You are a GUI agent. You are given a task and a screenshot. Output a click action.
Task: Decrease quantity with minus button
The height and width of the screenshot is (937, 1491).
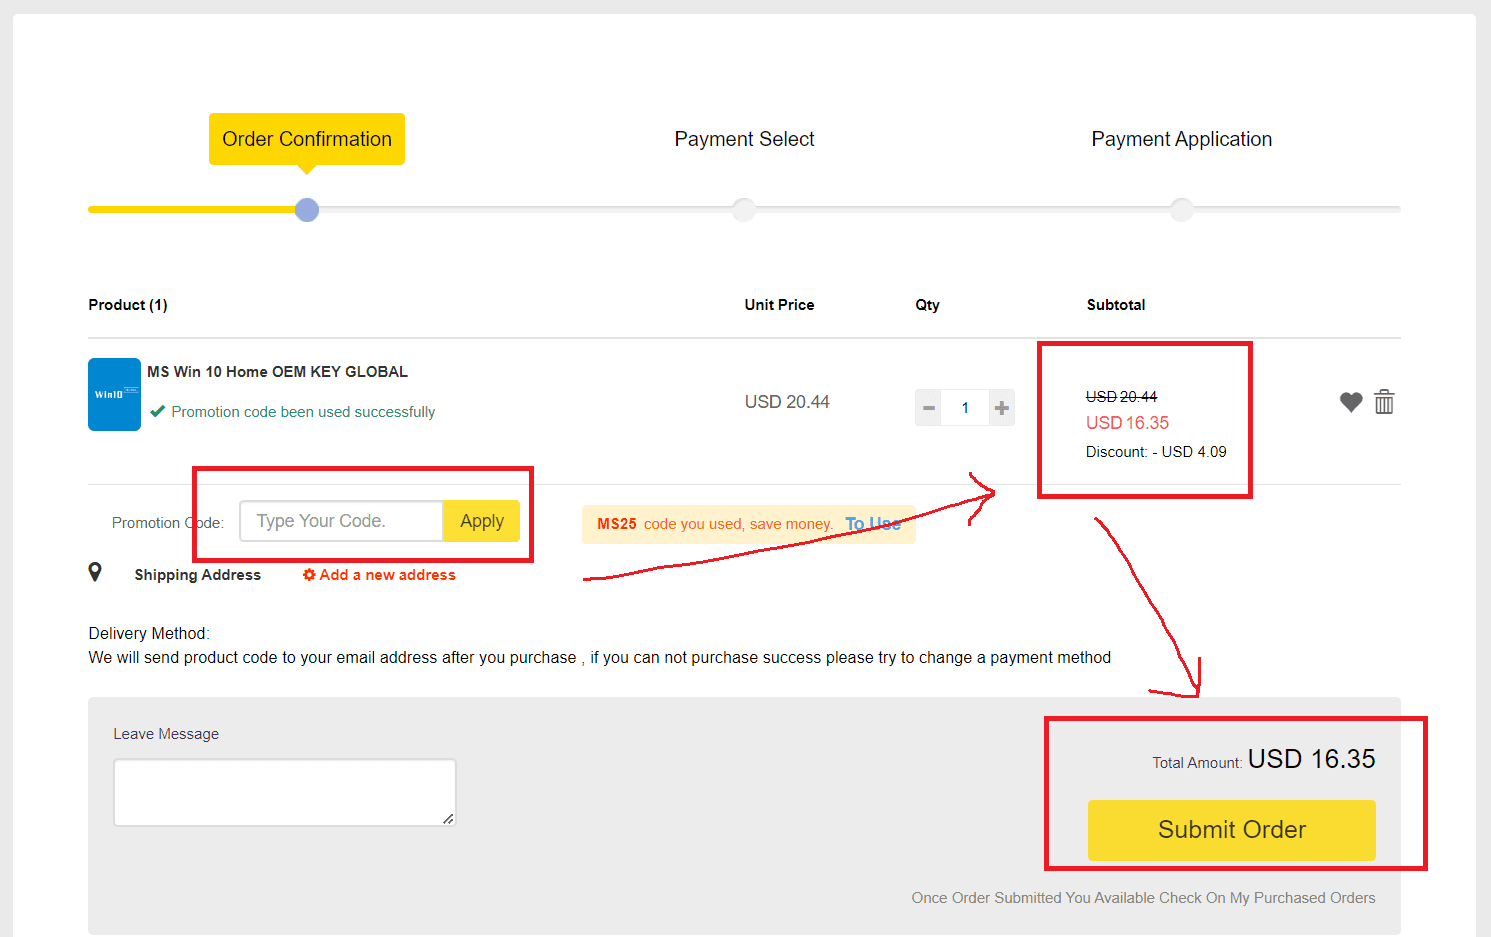928,408
